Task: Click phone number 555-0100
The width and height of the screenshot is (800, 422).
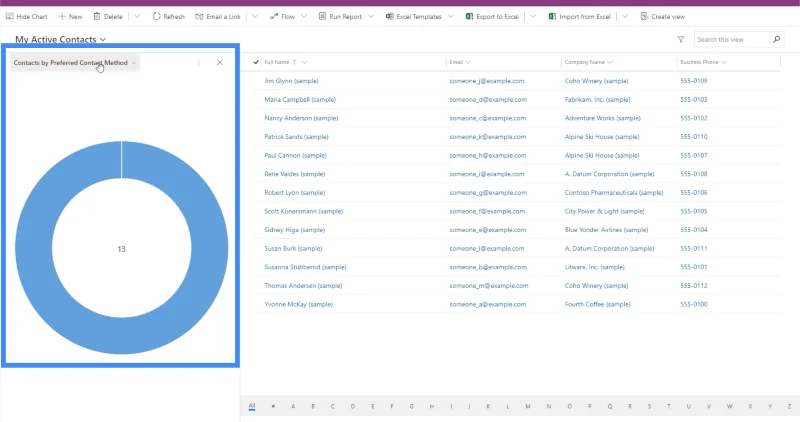Action: pyautogui.click(x=694, y=304)
